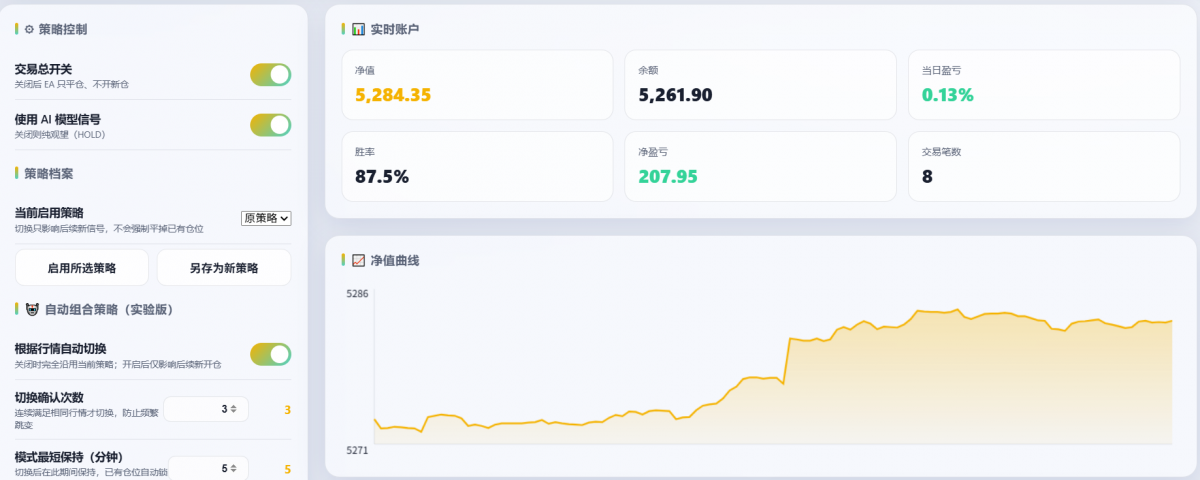
Task: Click the 胜率 87.5% card
Action: [477, 166]
